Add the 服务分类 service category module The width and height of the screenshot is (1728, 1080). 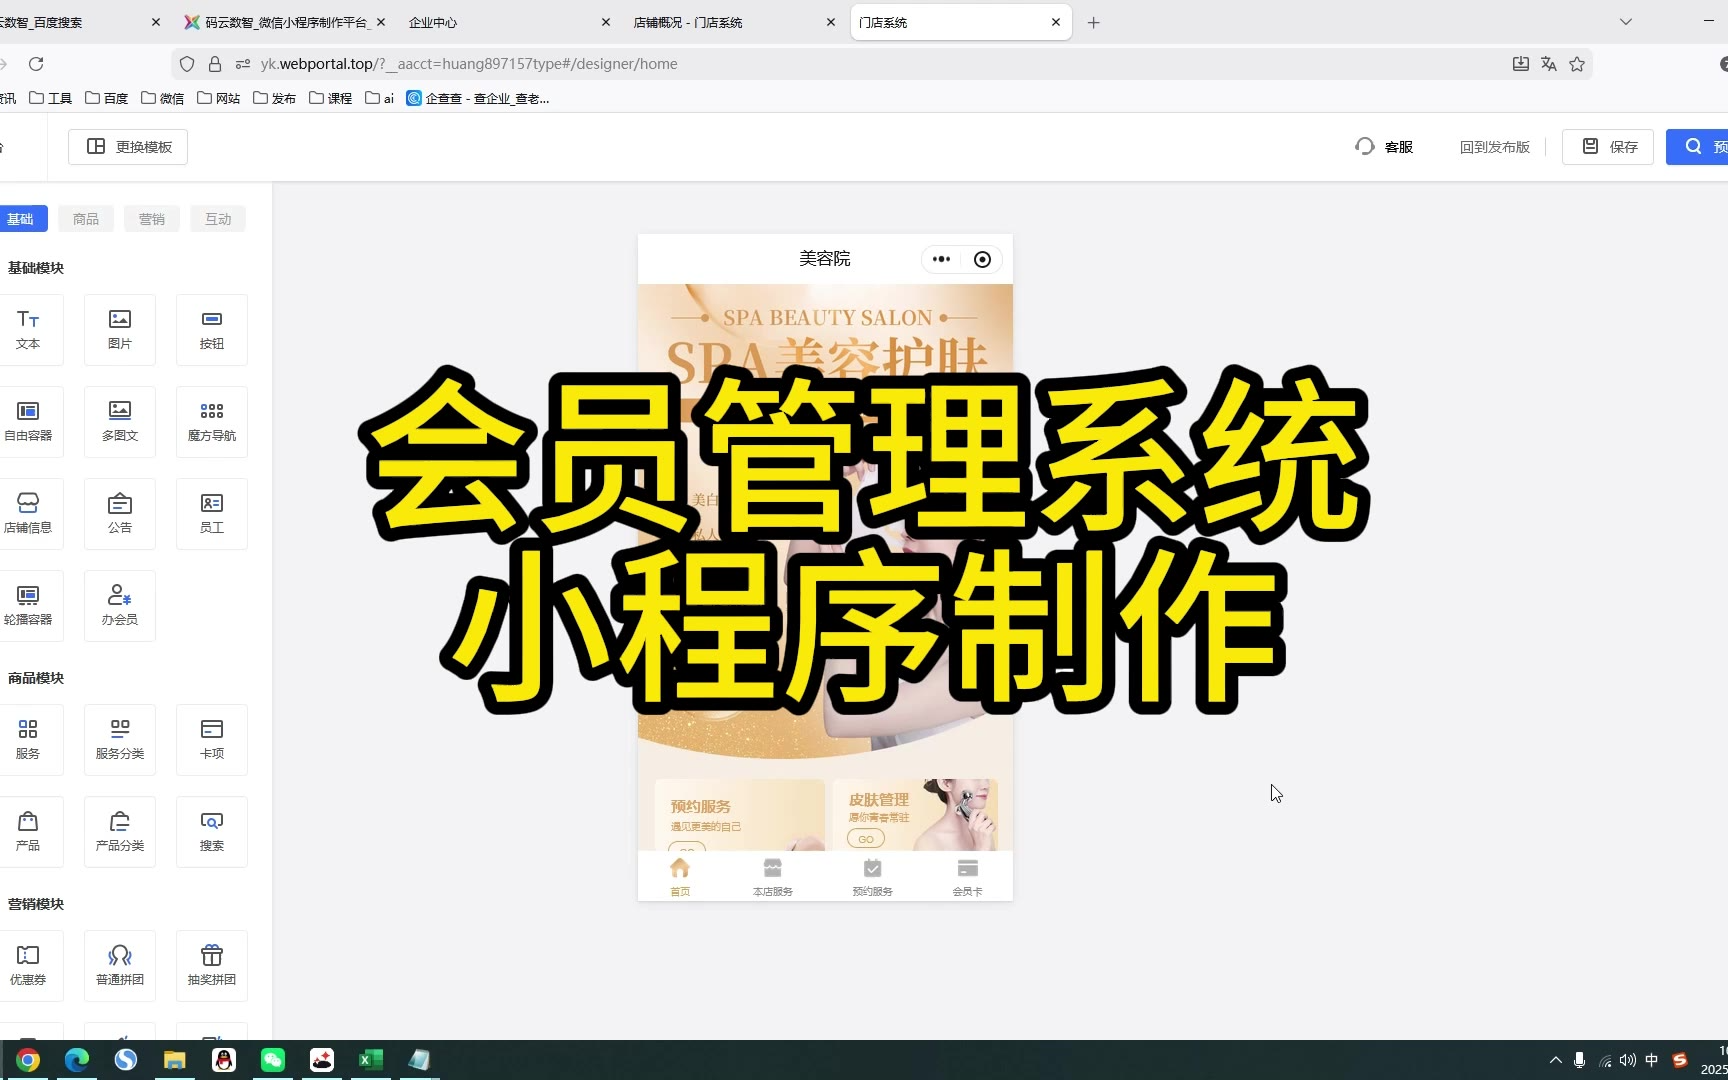pyautogui.click(x=120, y=739)
